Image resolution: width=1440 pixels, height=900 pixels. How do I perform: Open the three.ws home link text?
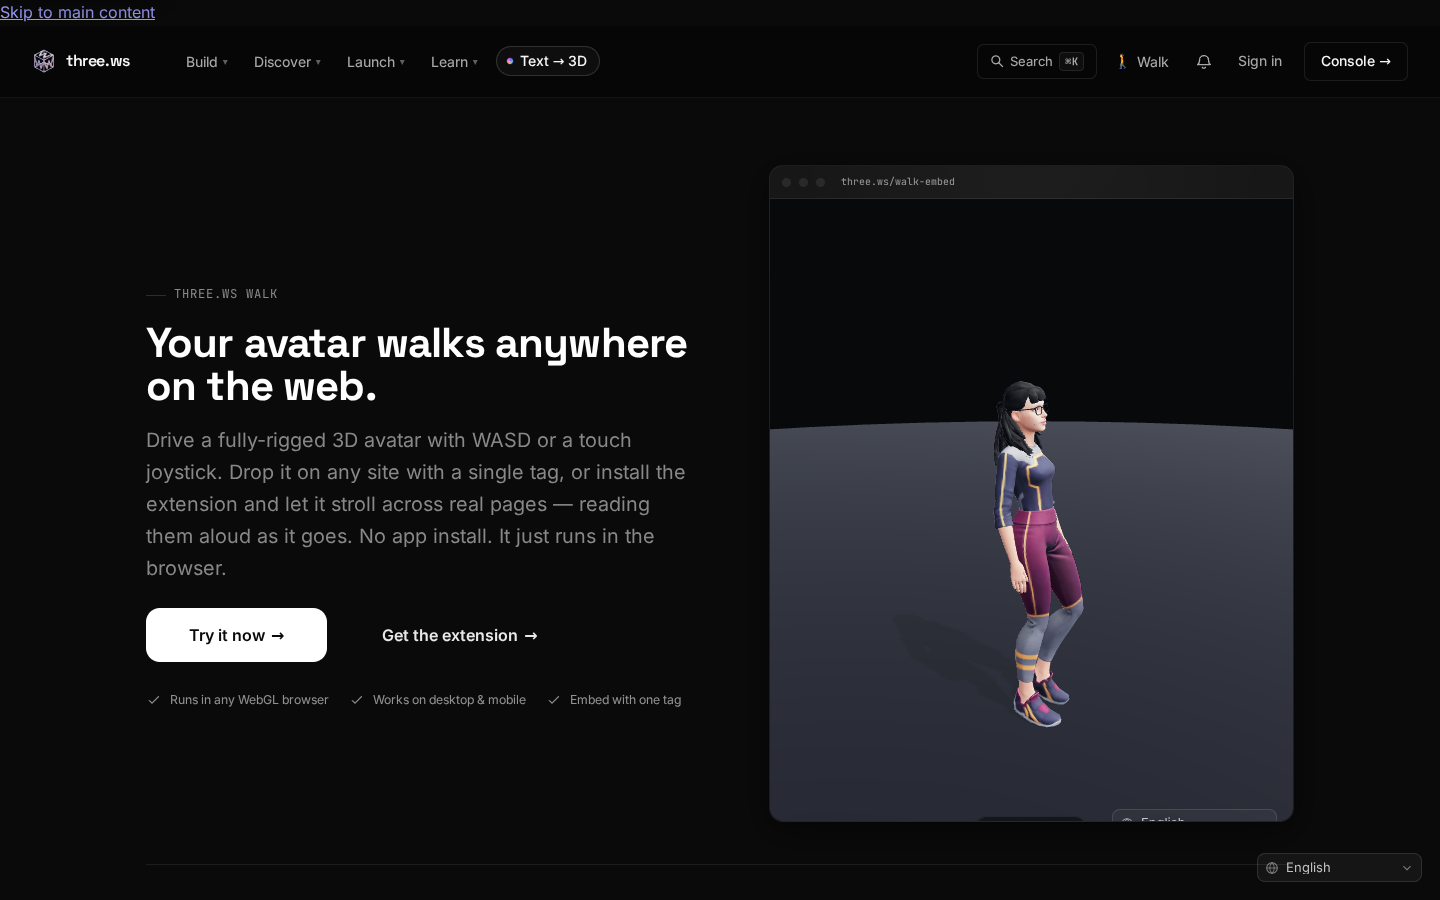98,61
